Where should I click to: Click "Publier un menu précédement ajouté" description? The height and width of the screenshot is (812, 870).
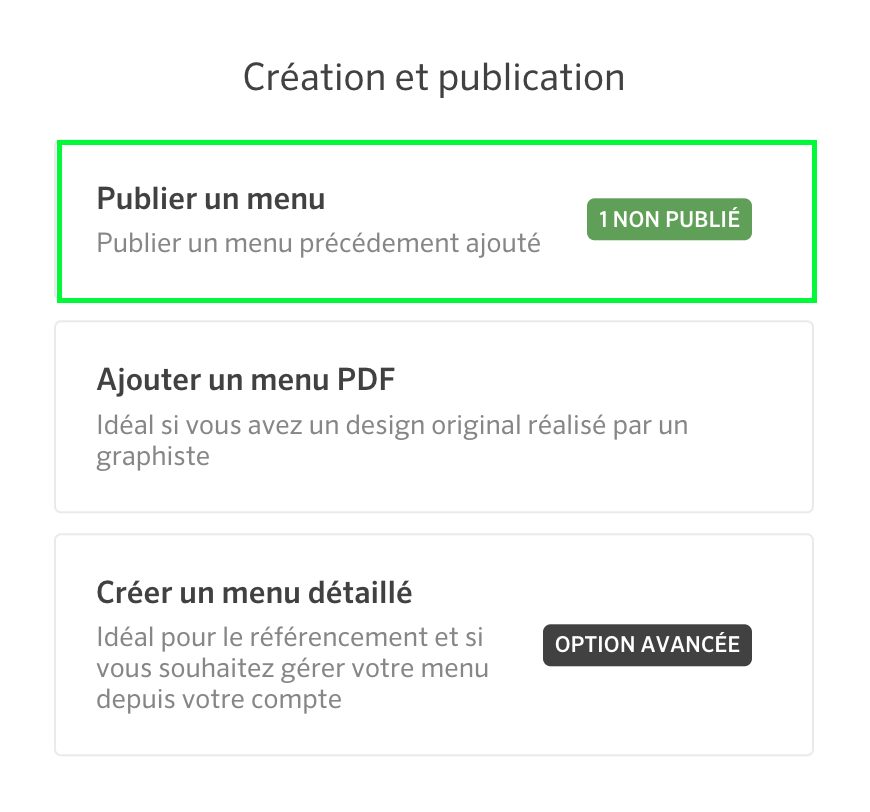click(x=318, y=244)
